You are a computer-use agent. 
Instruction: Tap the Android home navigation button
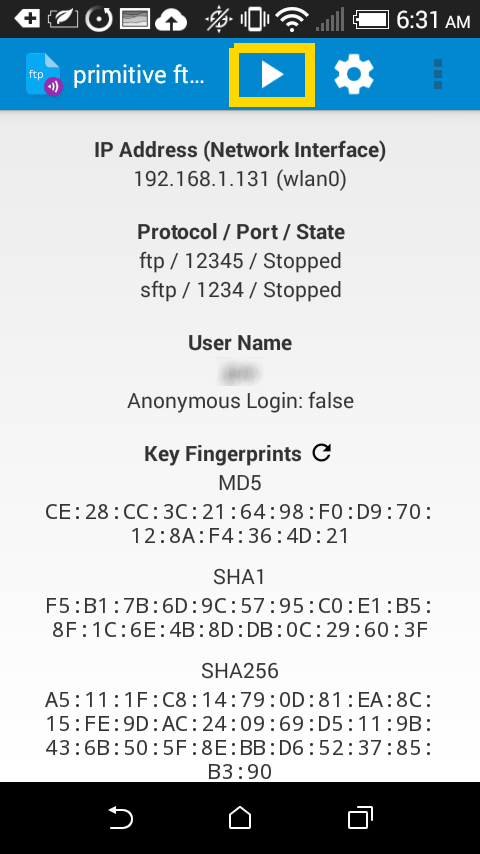(240, 818)
